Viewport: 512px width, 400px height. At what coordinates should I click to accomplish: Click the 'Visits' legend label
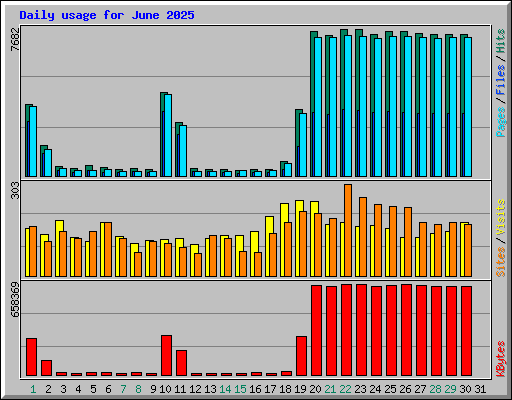pyautogui.click(x=501, y=217)
